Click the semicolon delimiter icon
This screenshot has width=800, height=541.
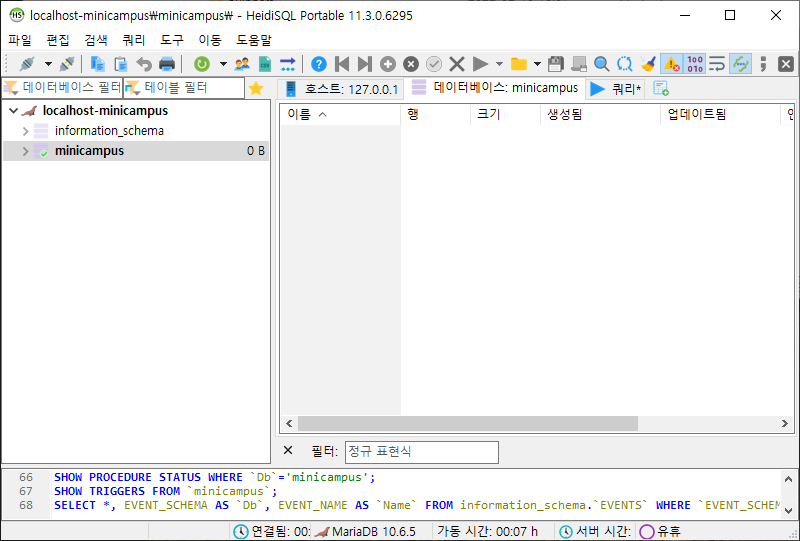[763, 64]
